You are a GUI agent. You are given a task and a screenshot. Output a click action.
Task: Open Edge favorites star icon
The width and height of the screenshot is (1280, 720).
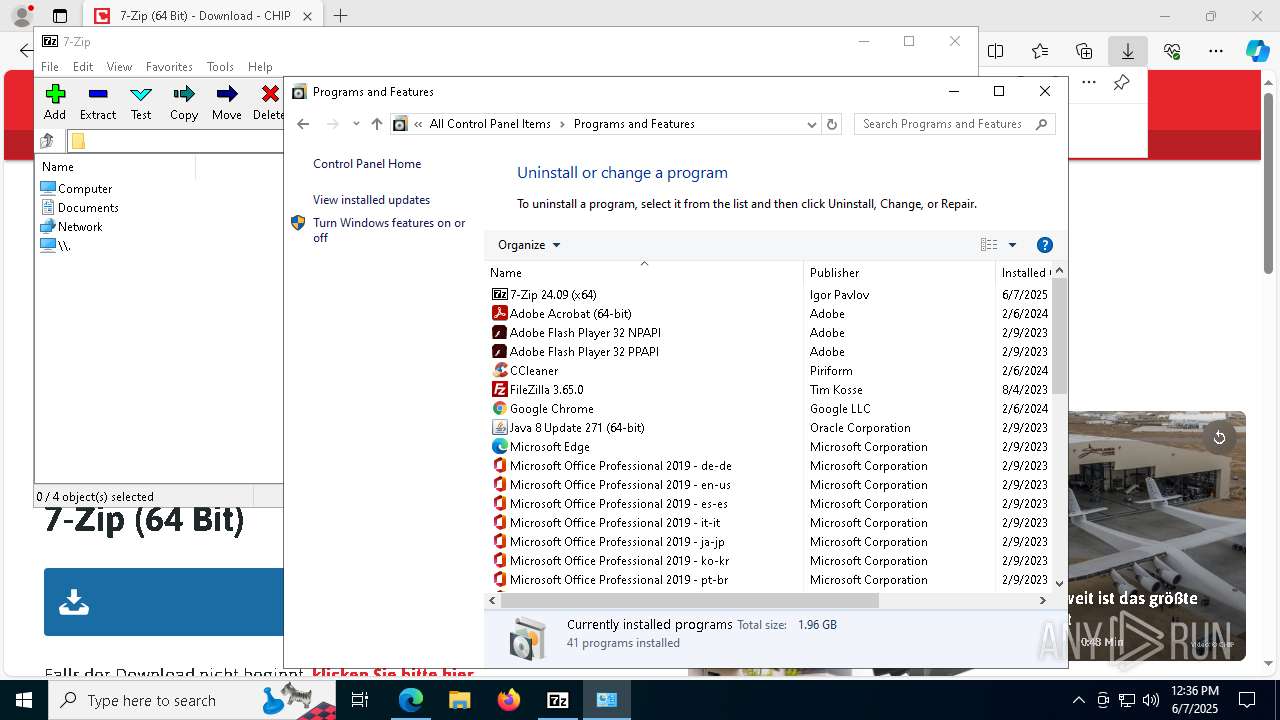[1040, 51]
